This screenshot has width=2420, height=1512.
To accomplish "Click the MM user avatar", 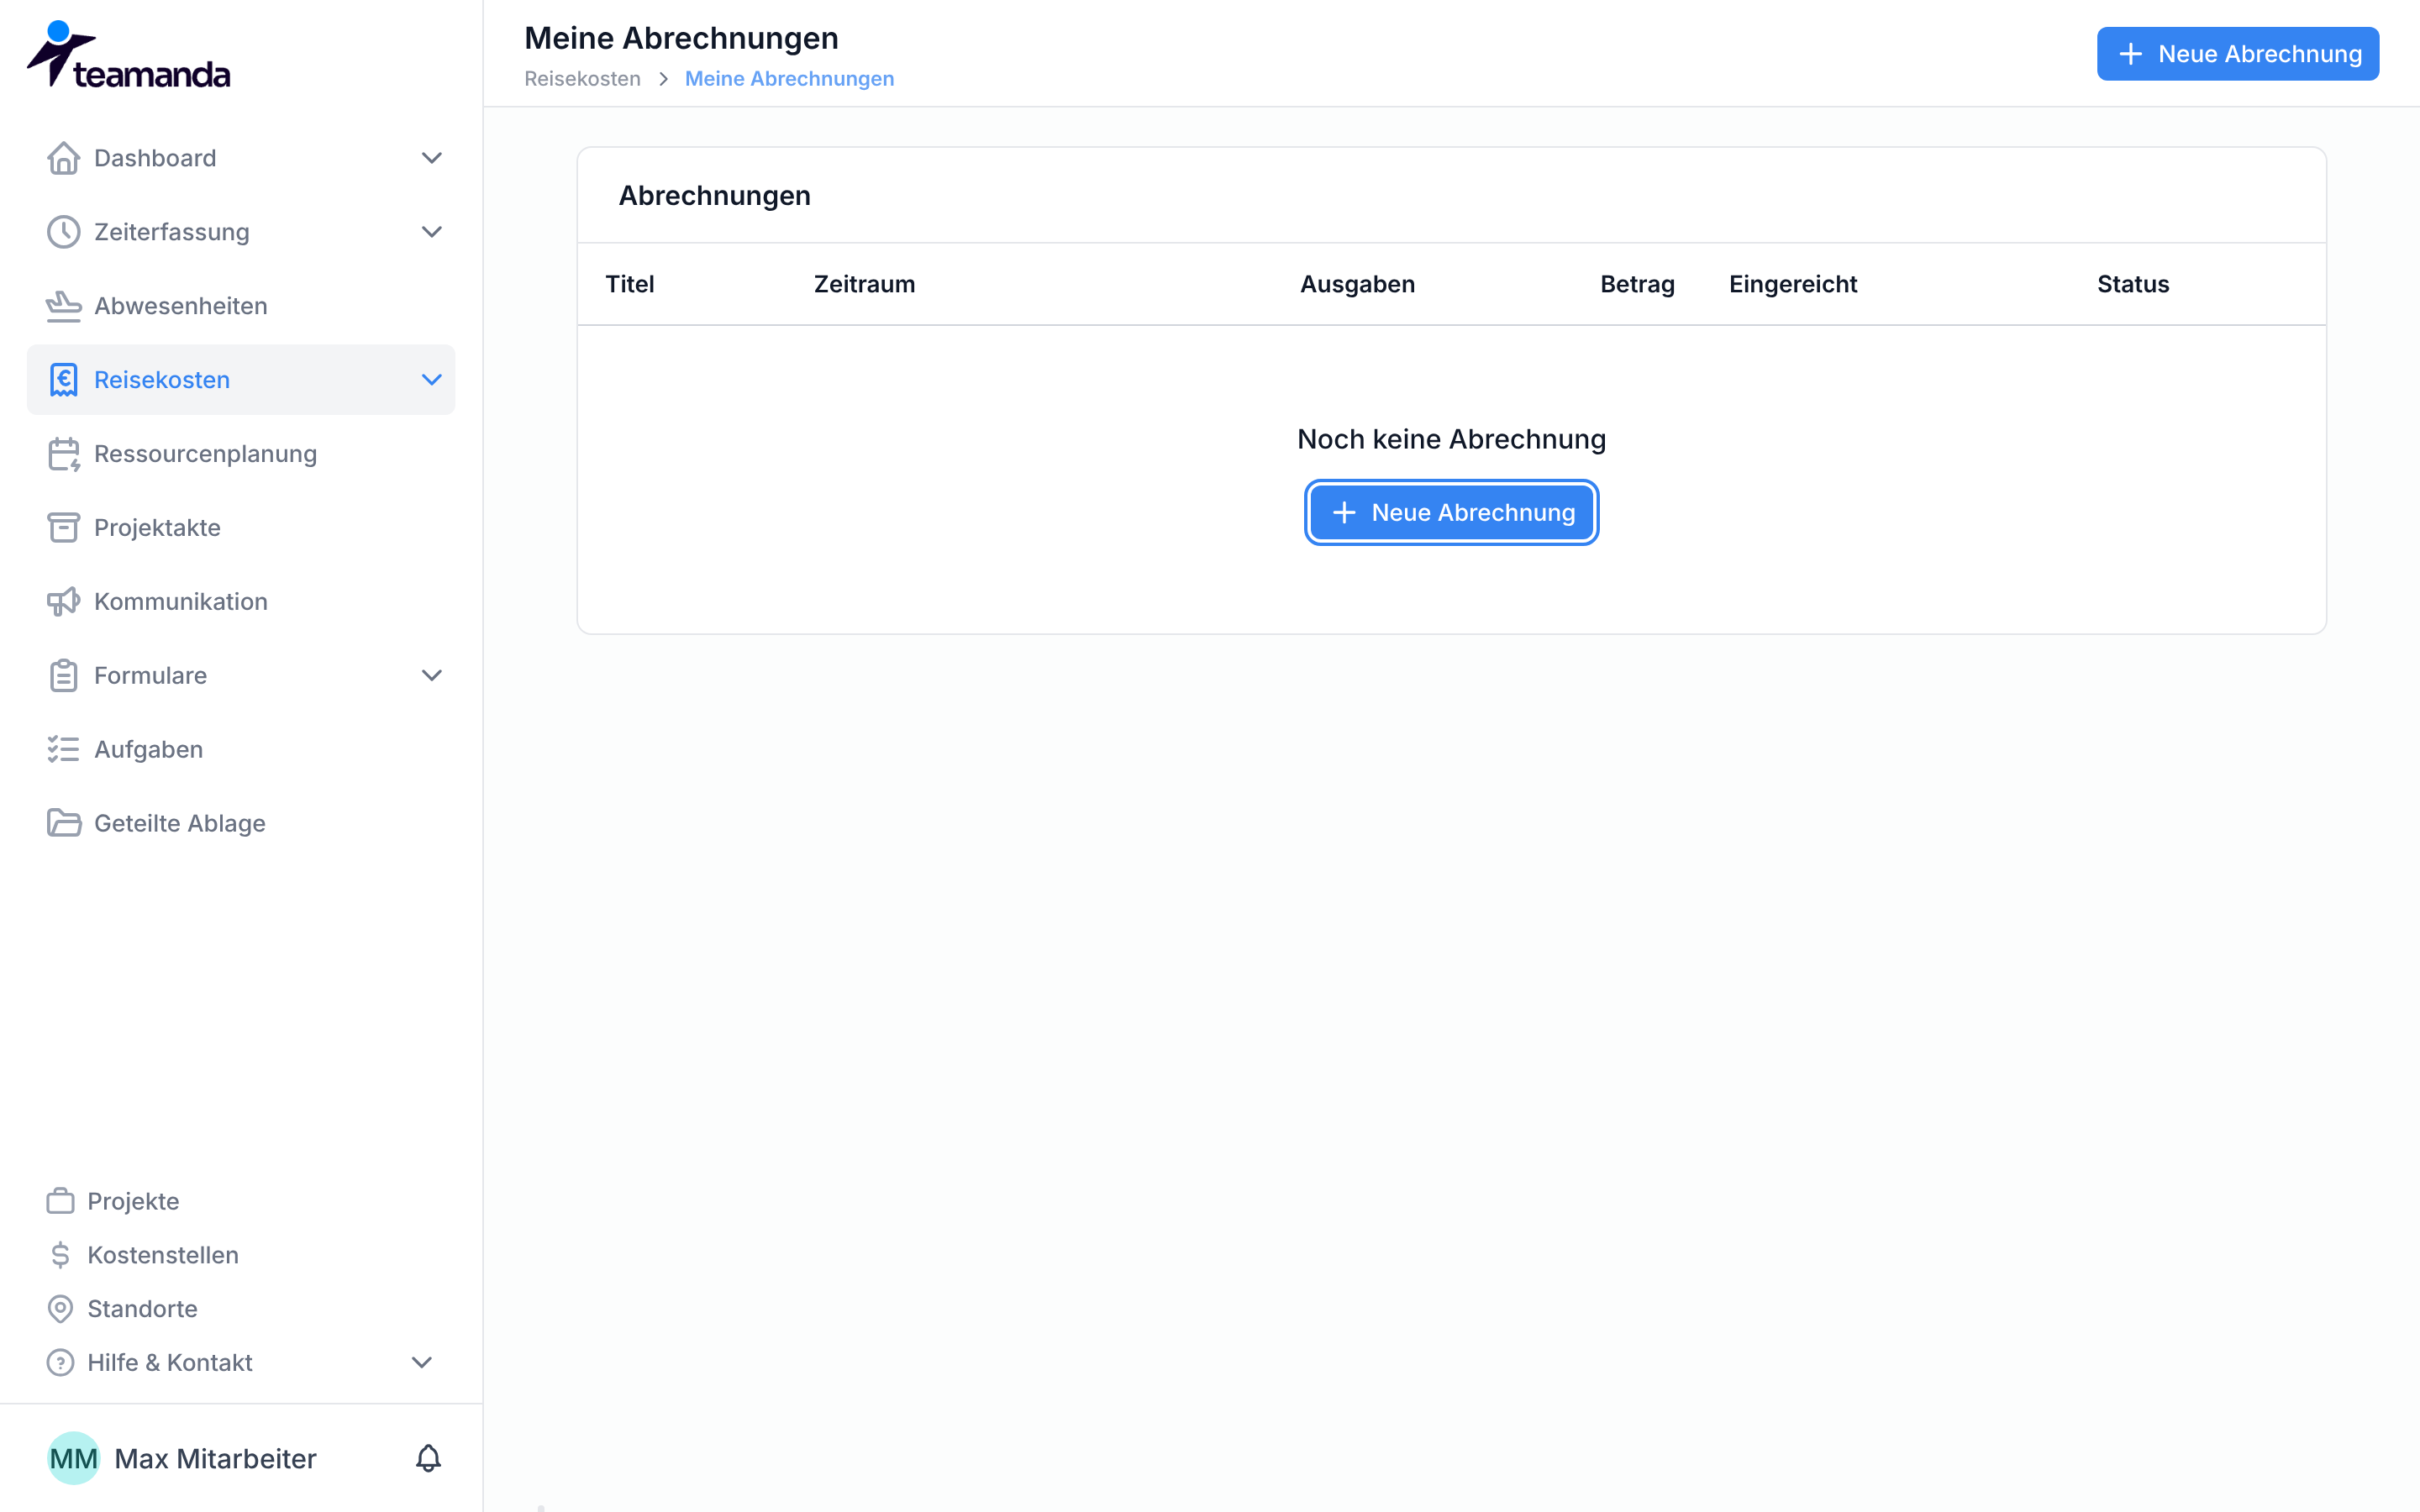I will tap(73, 1459).
